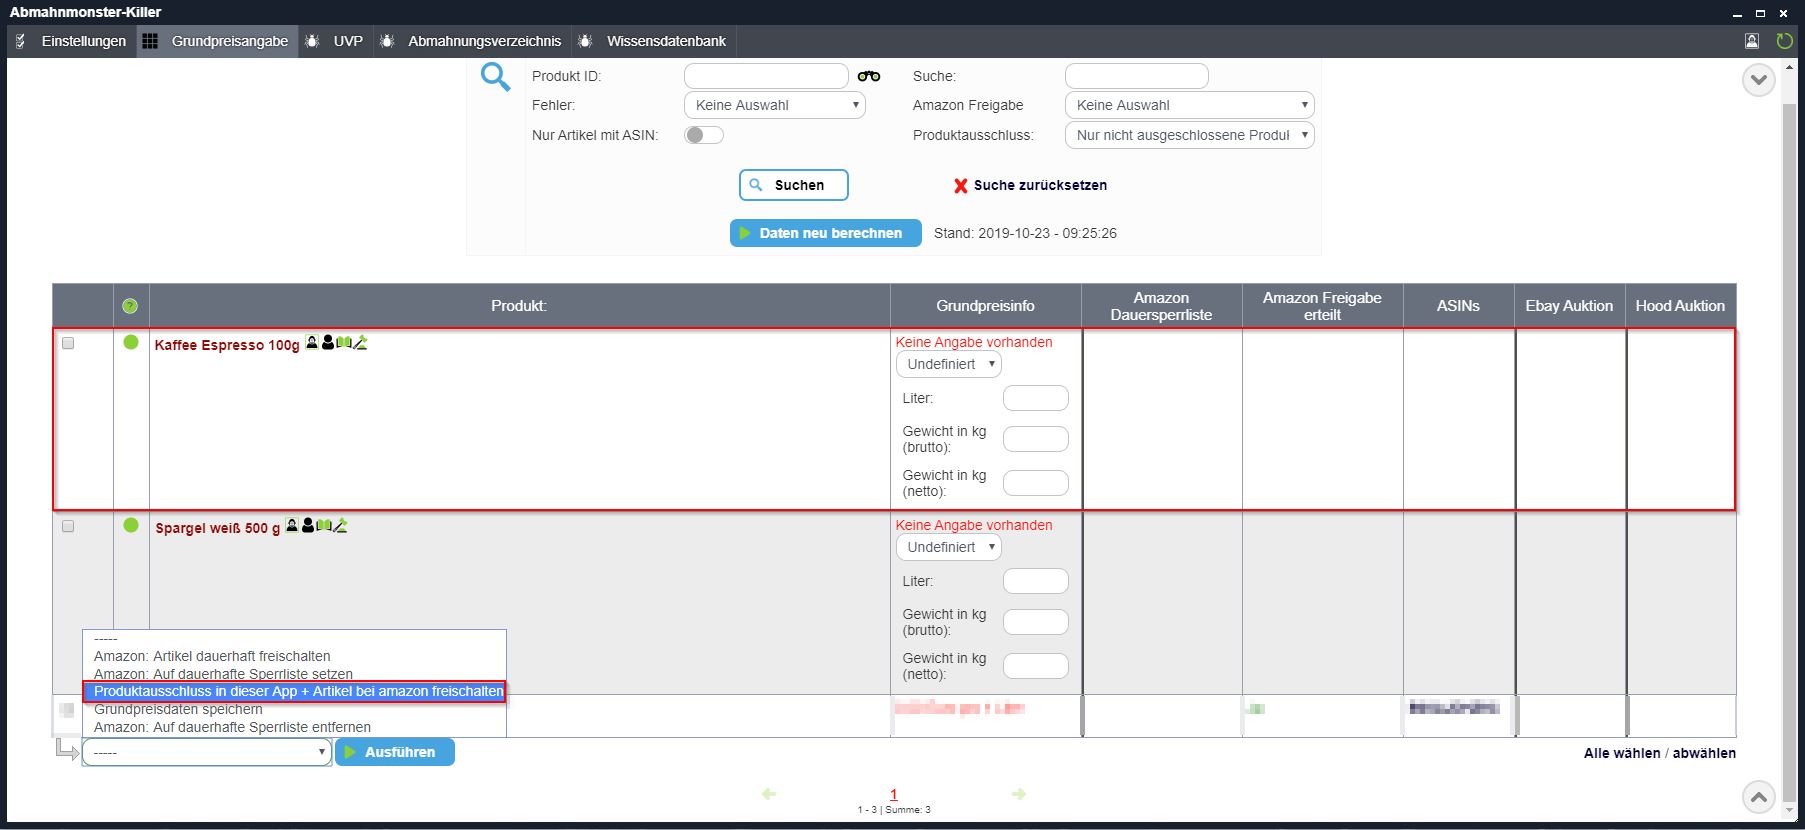The height and width of the screenshot is (830, 1805).
Task: Check the Kaffee Espresso 100g row checkbox
Action: tap(68, 343)
